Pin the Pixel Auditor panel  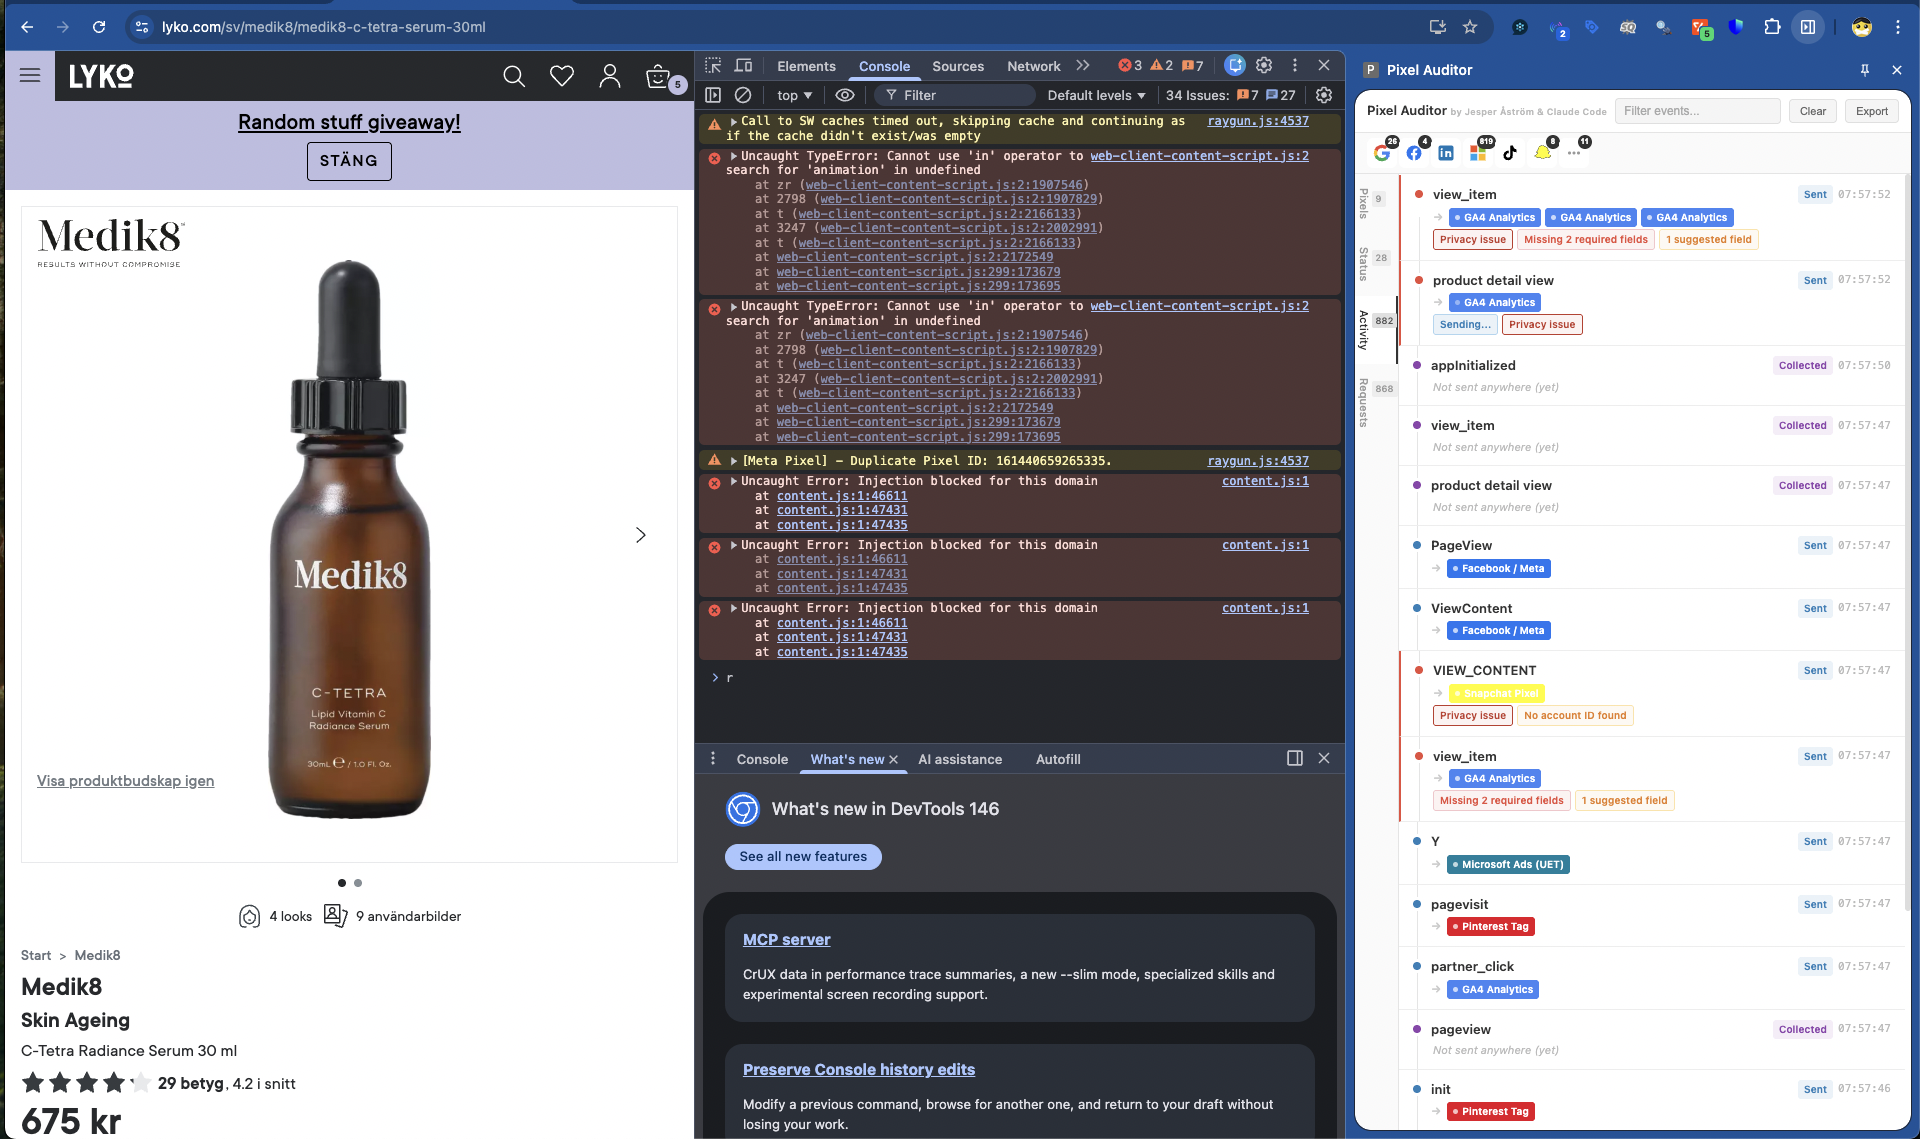pyautogui.click(x=1864, y=70)
